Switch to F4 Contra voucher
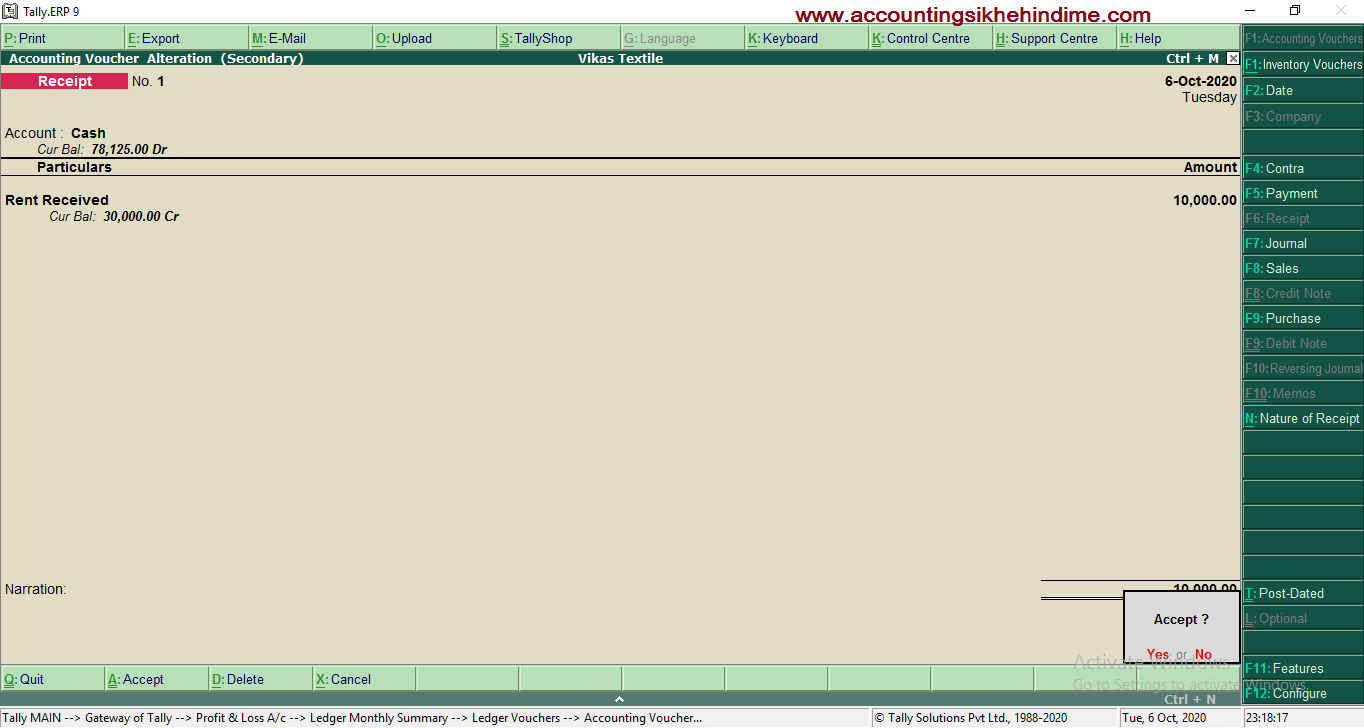Image resolution: width=1364 pixels, height=728 pixels. click(1303, 168)
